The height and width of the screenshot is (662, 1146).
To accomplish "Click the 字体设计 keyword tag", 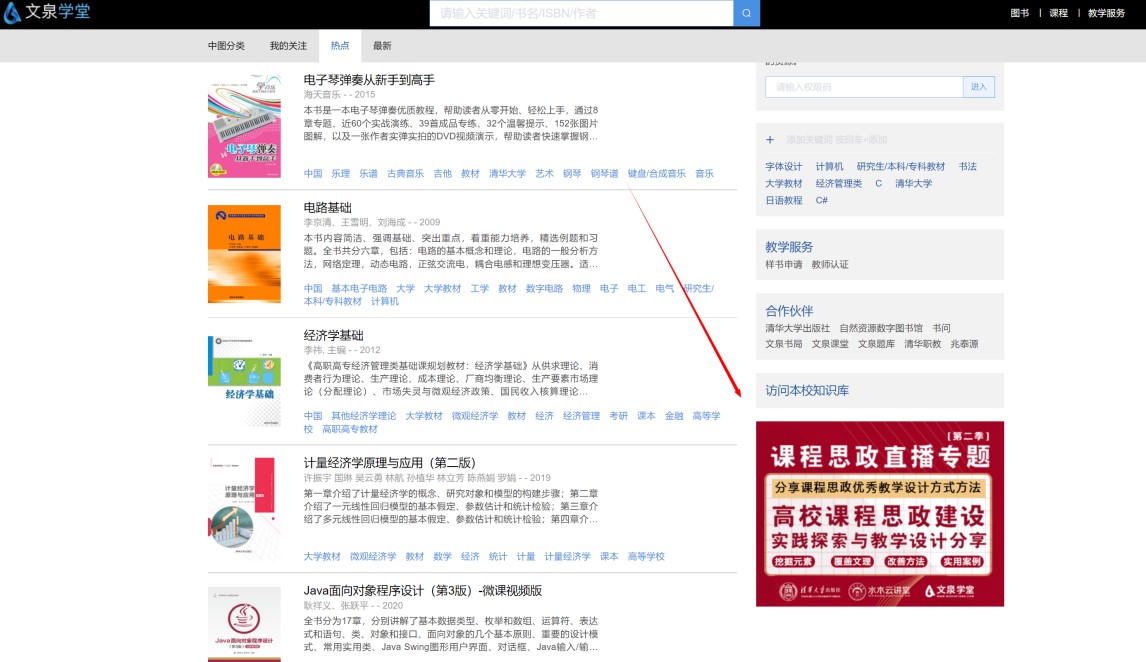I will point(784,167).
